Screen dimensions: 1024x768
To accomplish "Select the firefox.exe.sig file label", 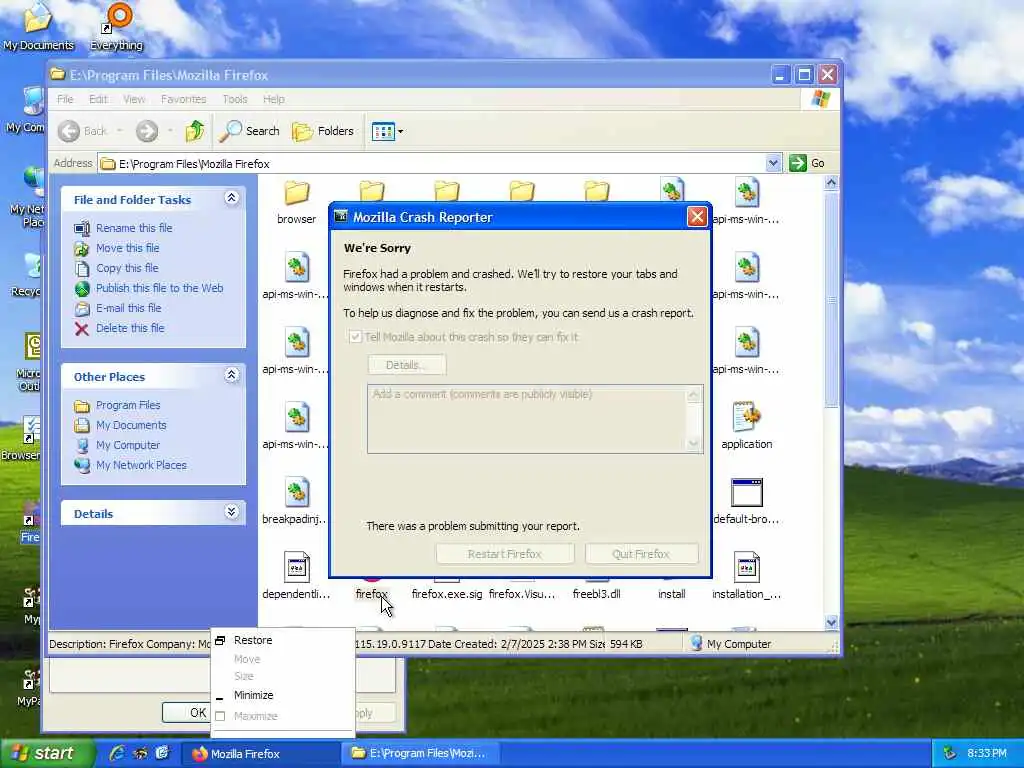I will [447, 594].
